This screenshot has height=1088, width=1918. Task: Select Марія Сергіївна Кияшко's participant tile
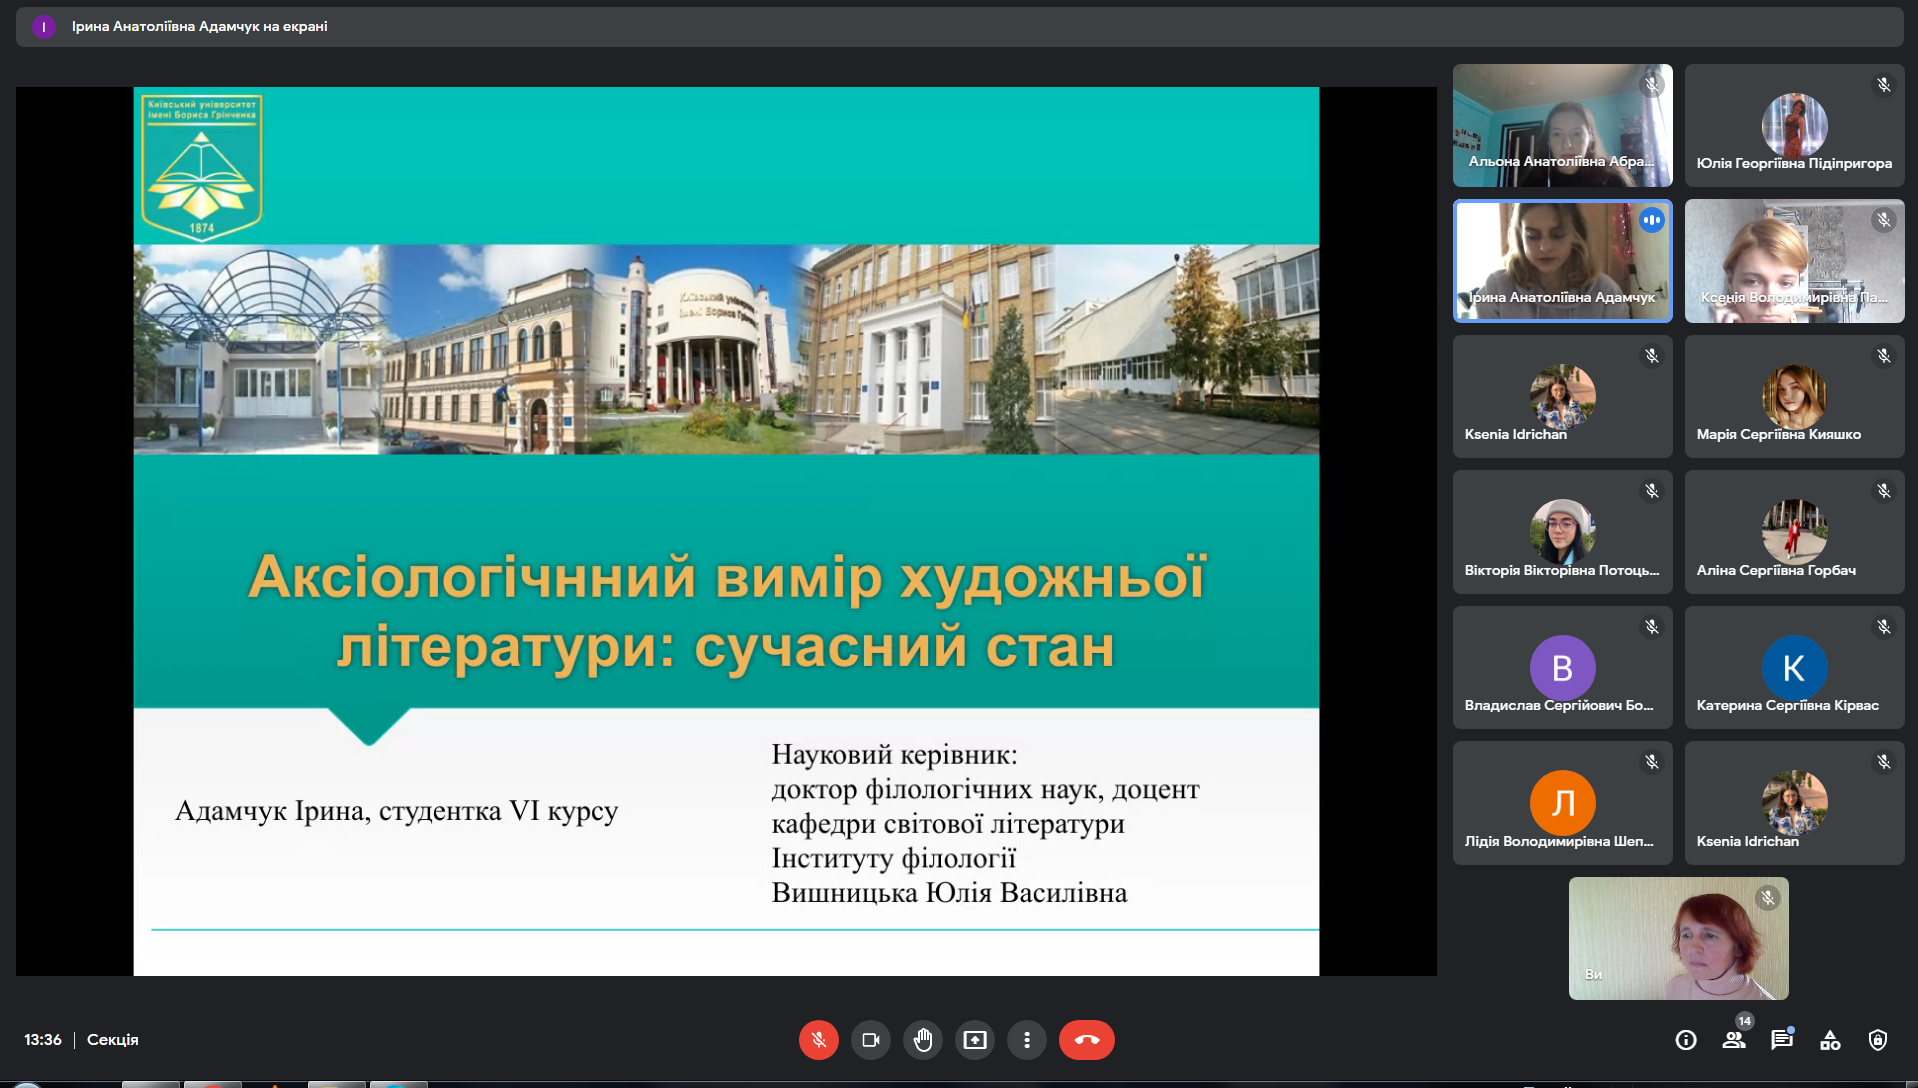1794,397
